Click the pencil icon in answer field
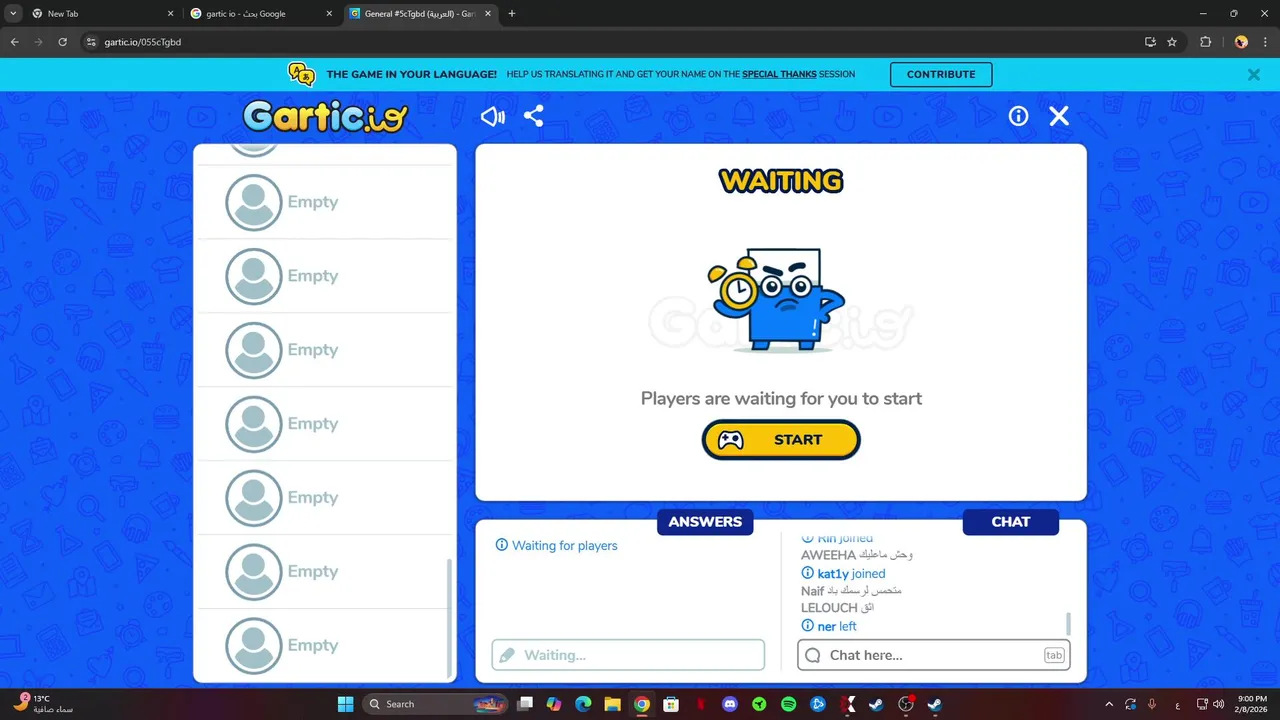Viewport: 1280px width, 720px height. click(x=507, y=655)
